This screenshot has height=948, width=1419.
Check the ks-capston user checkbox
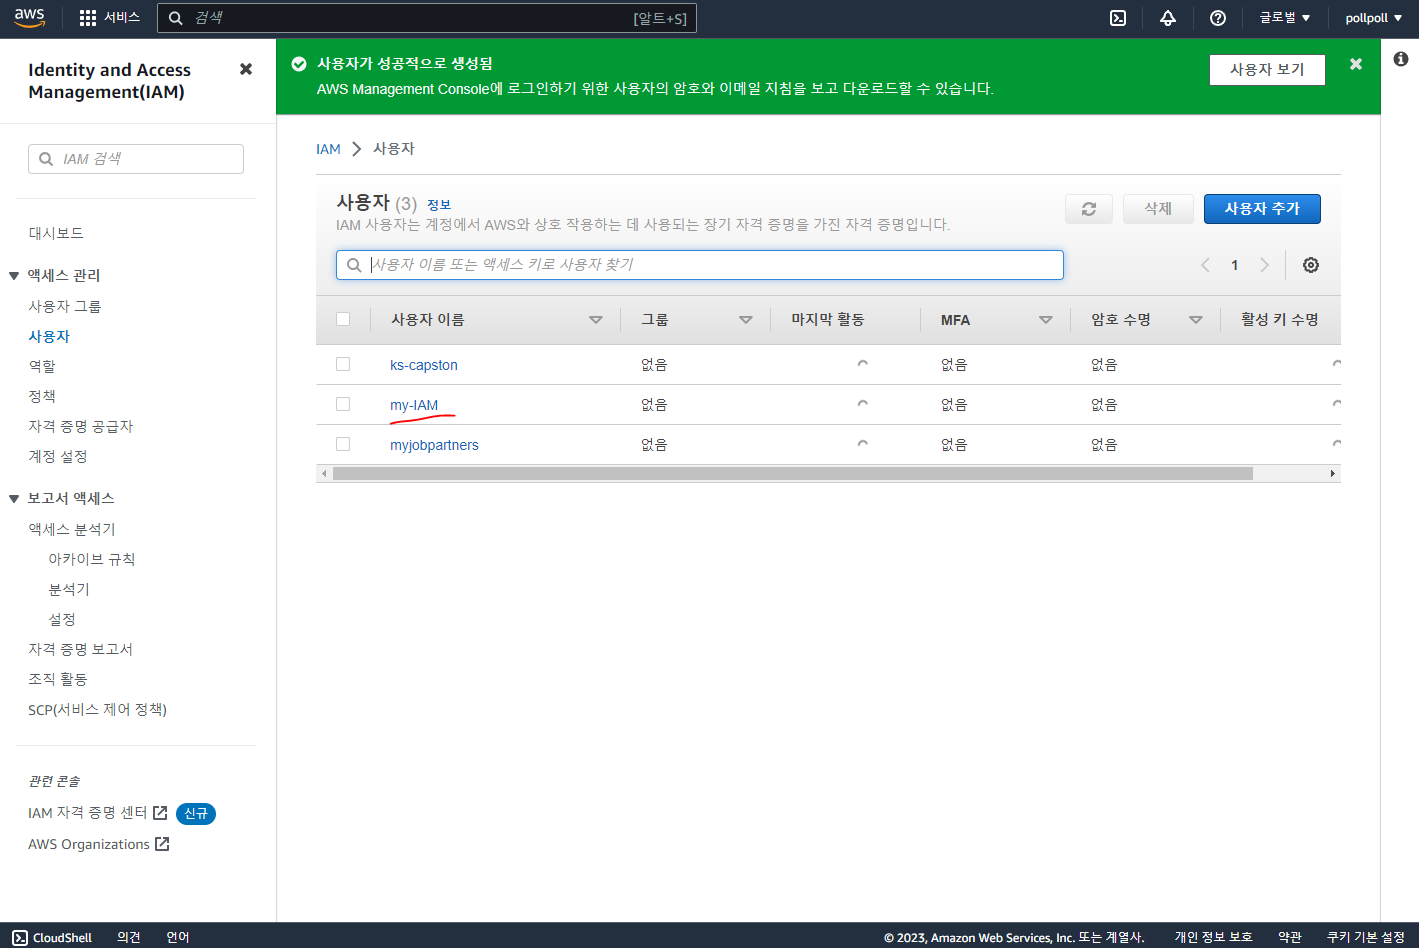click(x=343, y=364)
